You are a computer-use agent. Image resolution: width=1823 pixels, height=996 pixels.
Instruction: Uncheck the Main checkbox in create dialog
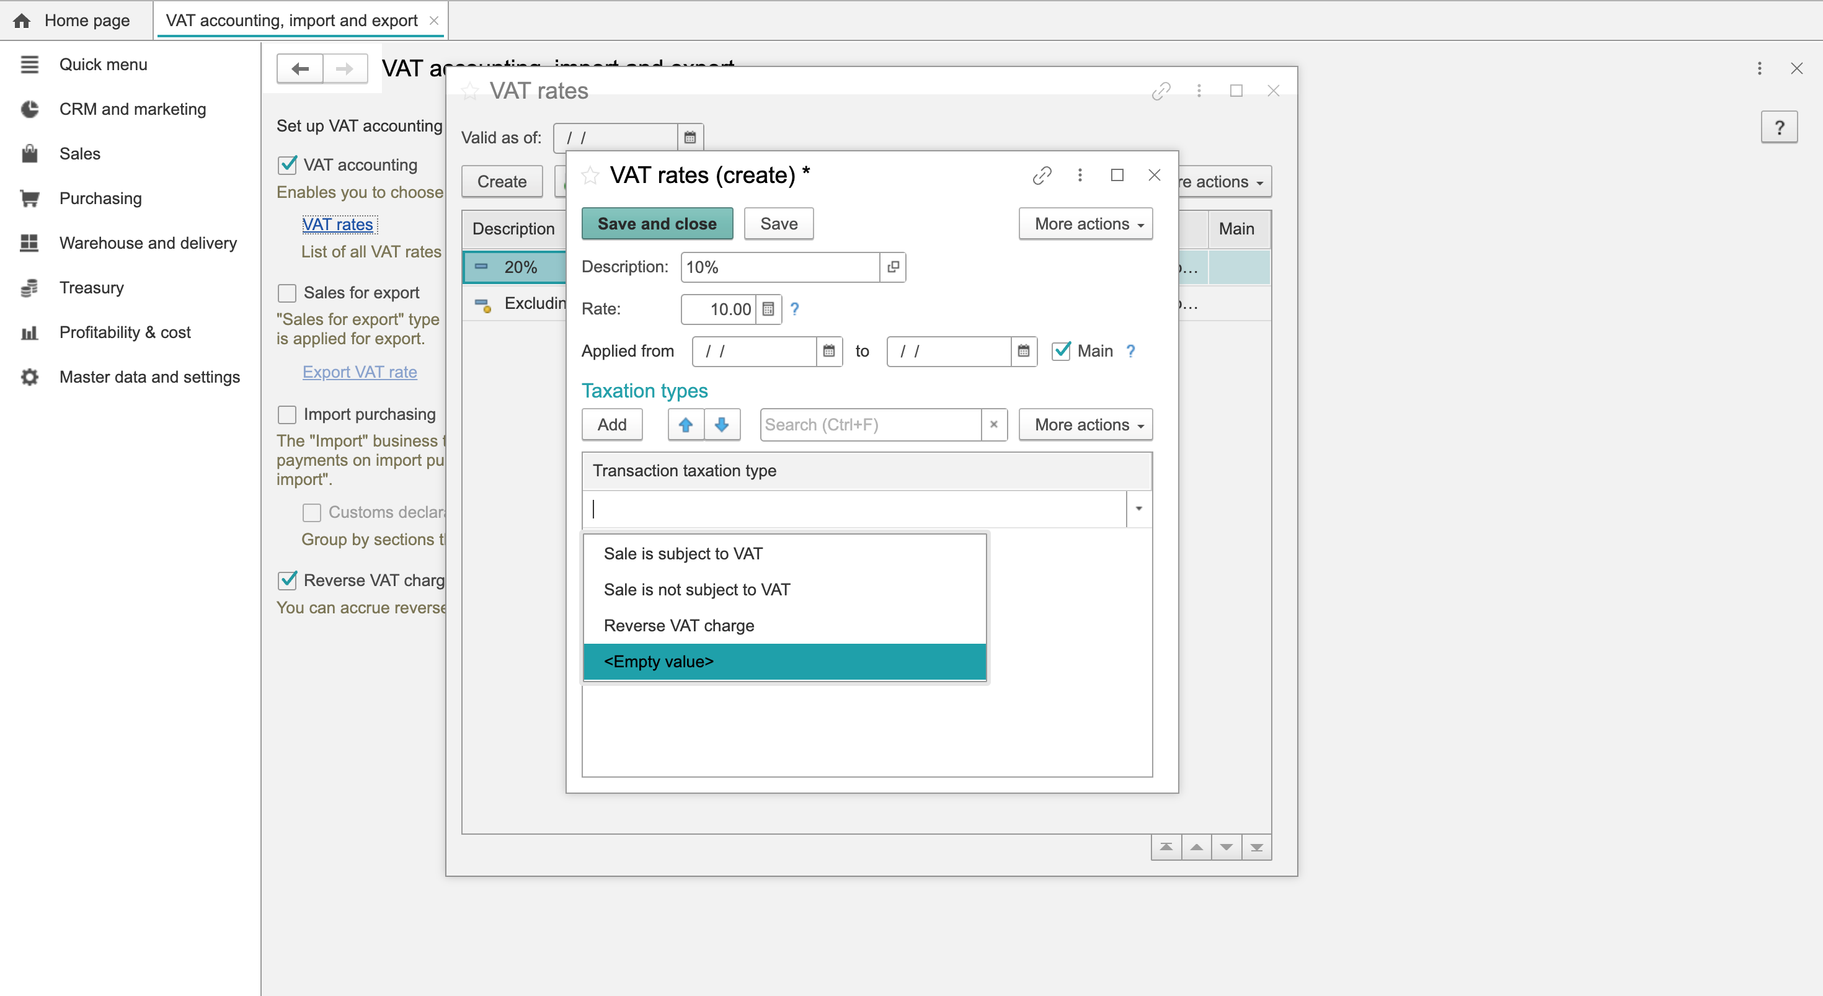pyautogui.click(x=1061, y=351)
